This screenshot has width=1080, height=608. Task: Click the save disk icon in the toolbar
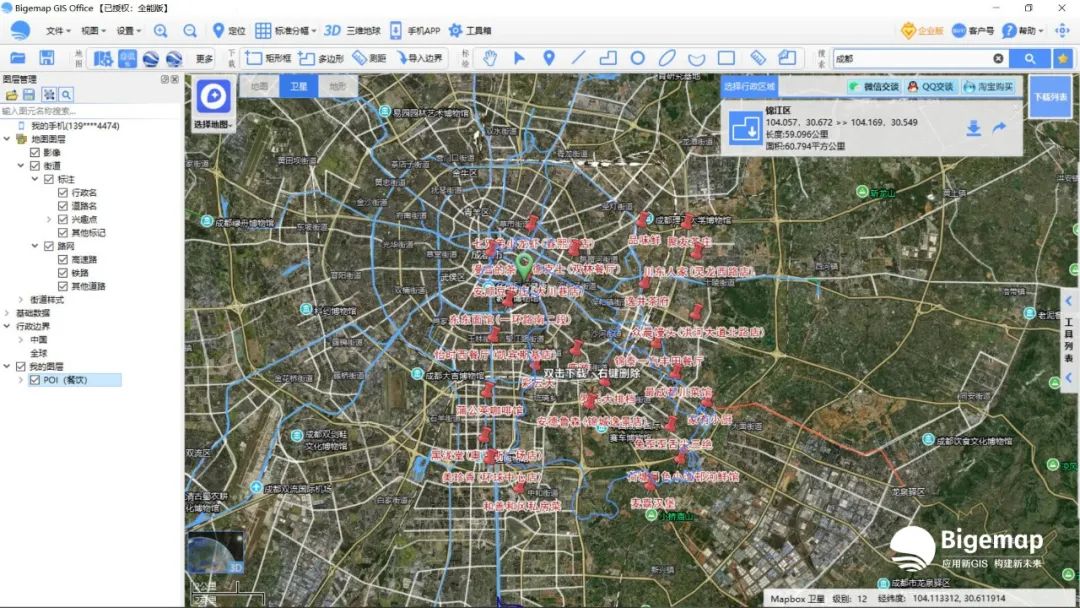pyautogui.click(x=46, y=58)
